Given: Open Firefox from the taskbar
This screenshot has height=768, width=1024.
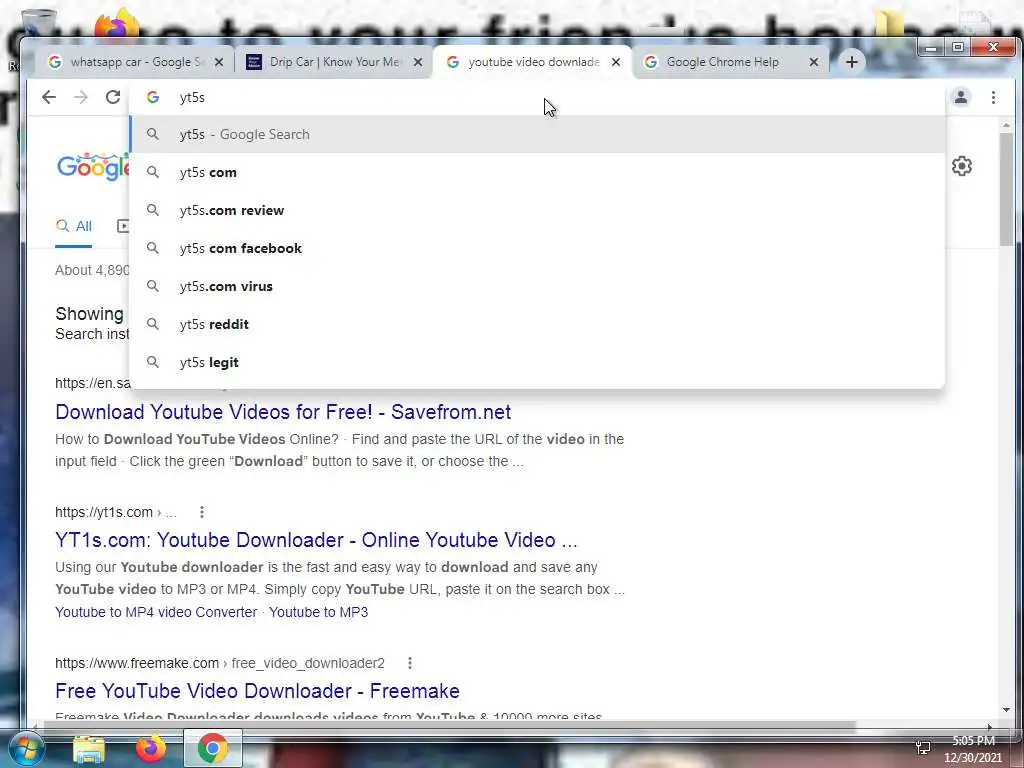Looking at the screenshot, I should click(151, 748).
